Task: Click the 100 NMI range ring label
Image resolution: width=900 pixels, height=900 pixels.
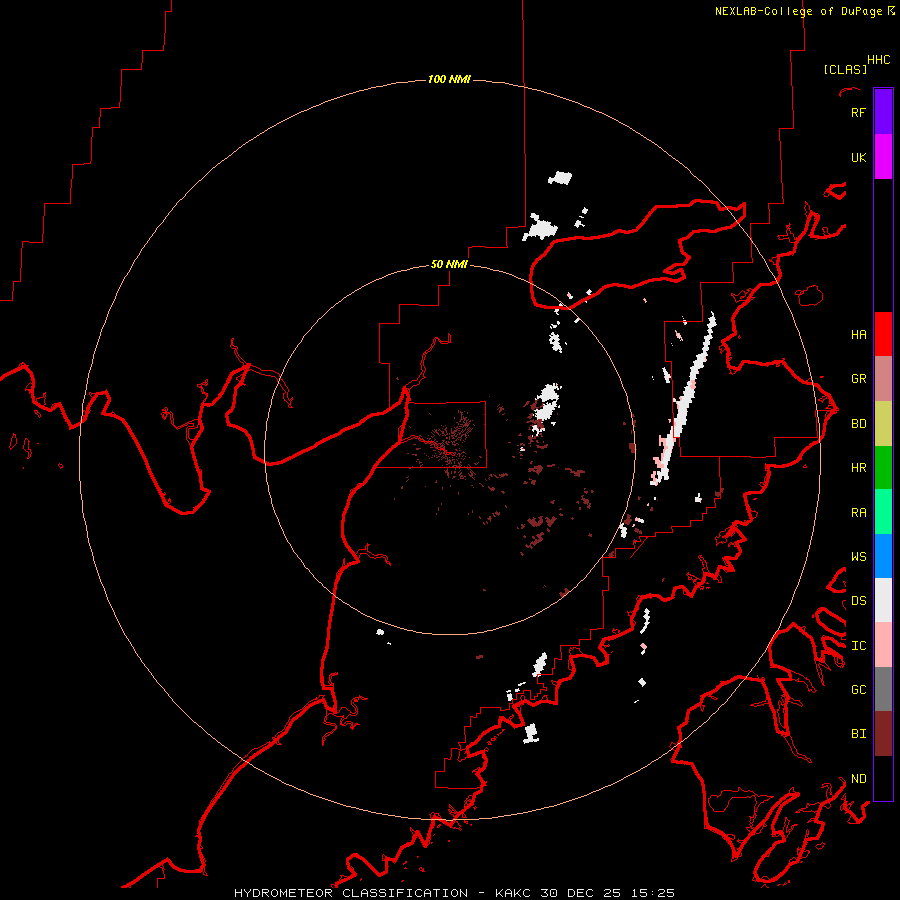Action: pos(449,79)
